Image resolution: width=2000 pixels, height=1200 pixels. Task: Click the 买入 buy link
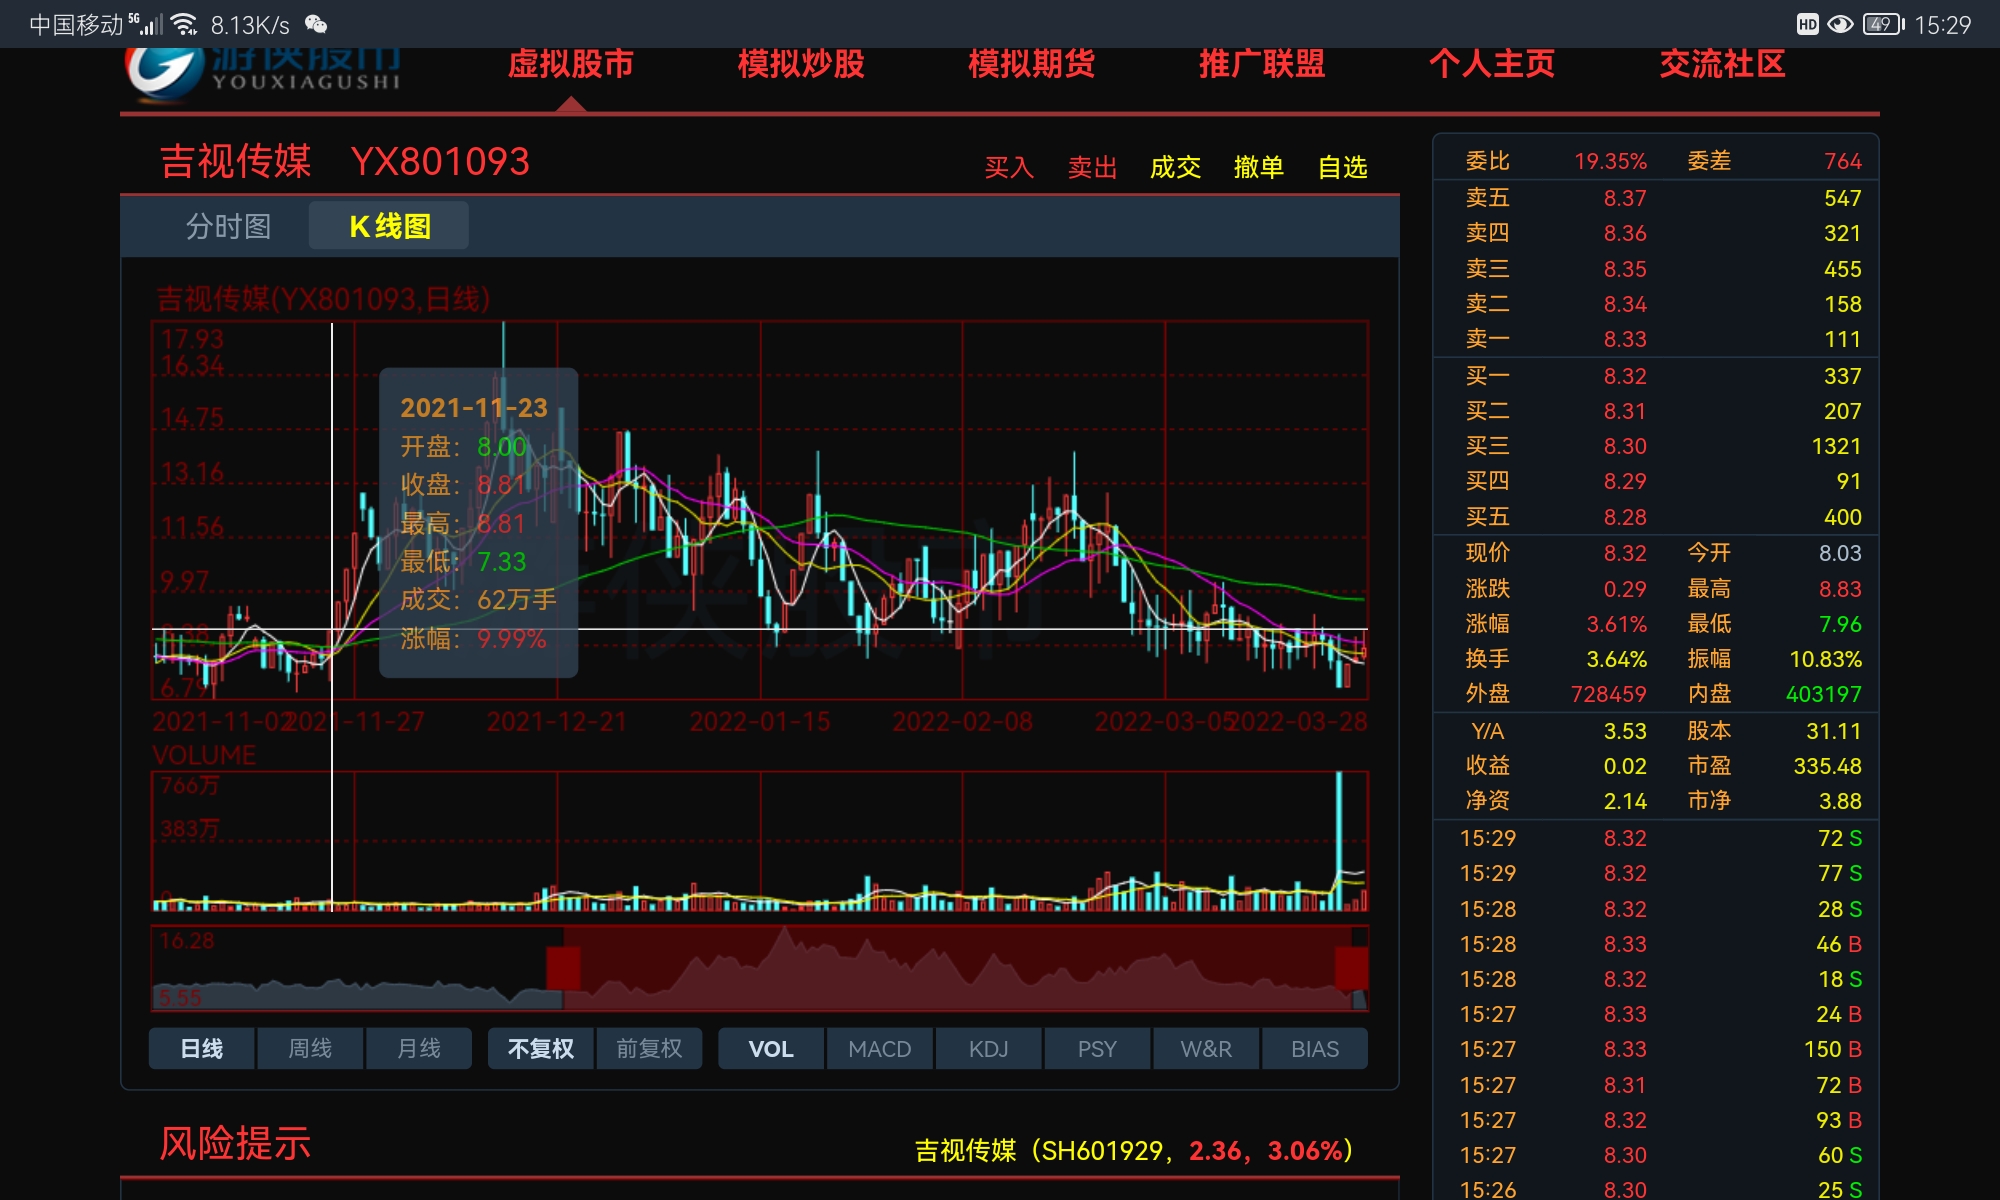[x=1009, y=167]
